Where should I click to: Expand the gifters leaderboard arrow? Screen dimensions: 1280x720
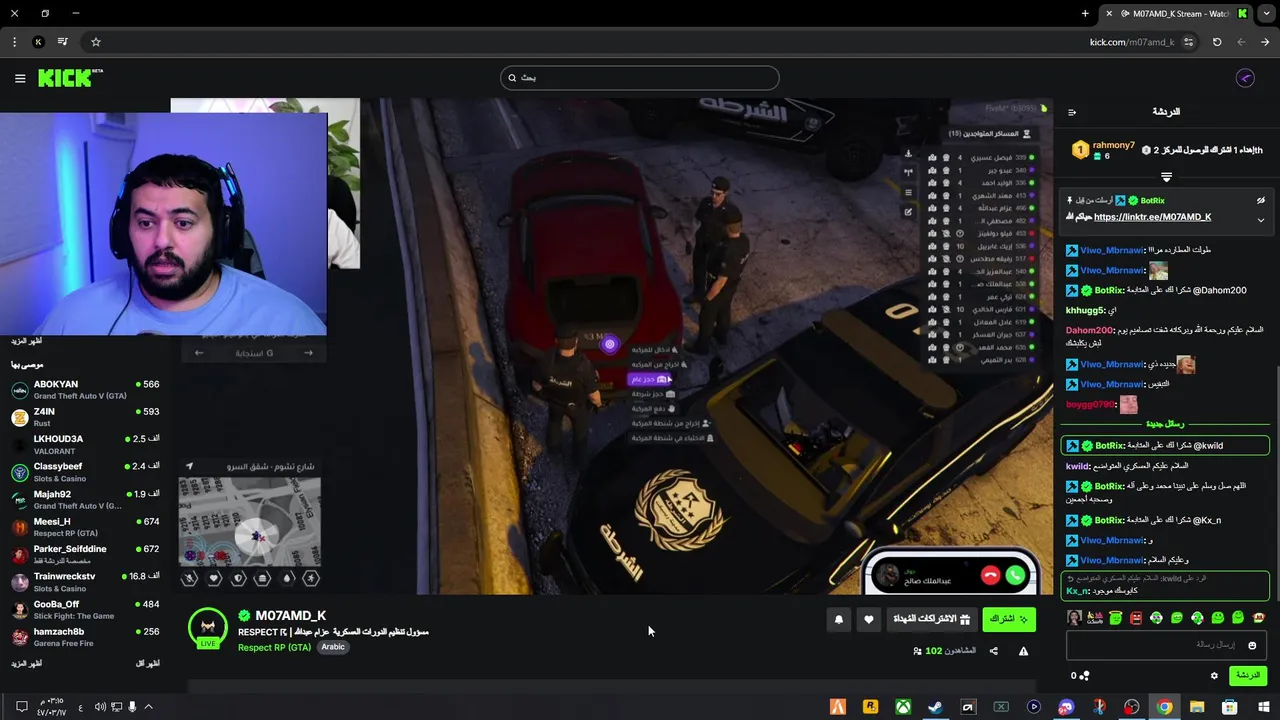click(x=1166, y=177)
